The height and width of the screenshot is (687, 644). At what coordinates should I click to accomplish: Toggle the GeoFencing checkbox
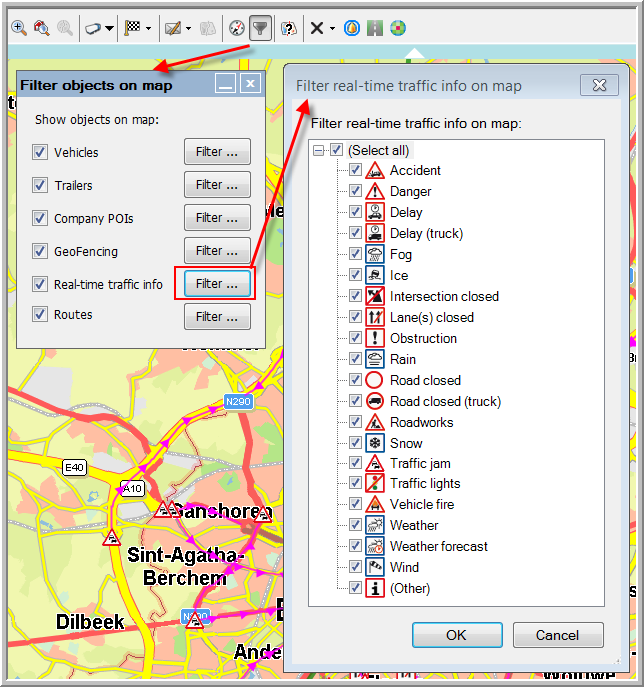pos(40,251)
